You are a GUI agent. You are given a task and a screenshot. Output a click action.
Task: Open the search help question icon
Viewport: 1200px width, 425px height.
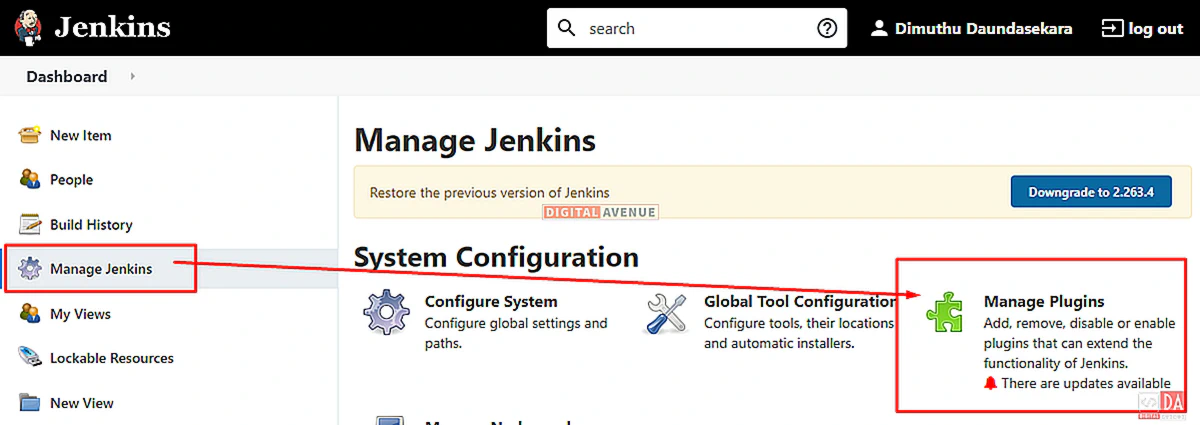827,28
